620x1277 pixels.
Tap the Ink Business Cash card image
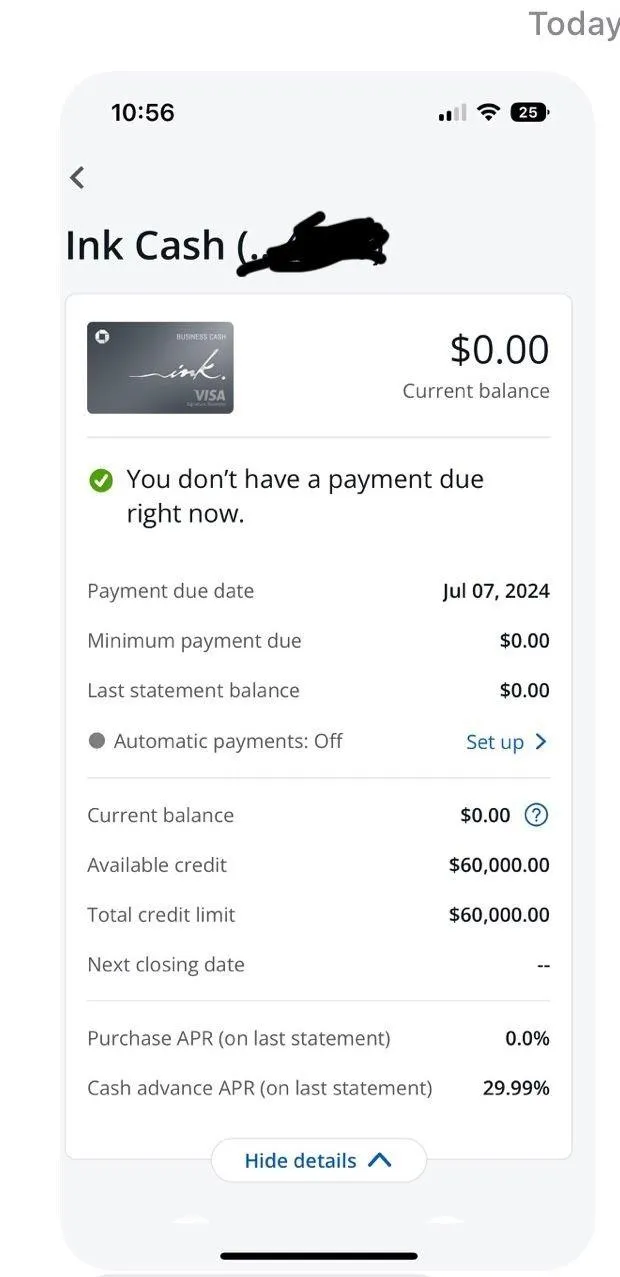coord(160,367)
